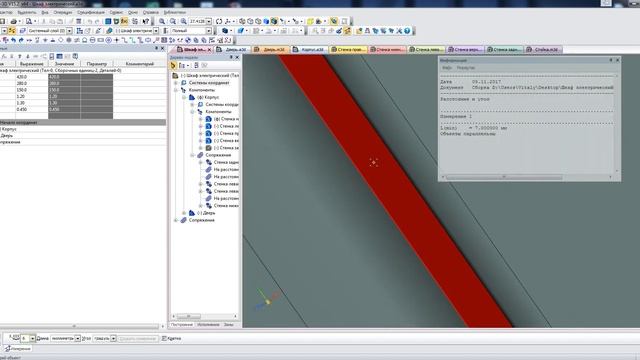Open the Исполнения tab below model tree
This screenshot has height=360, width=640.
click(x=208, y=324)
